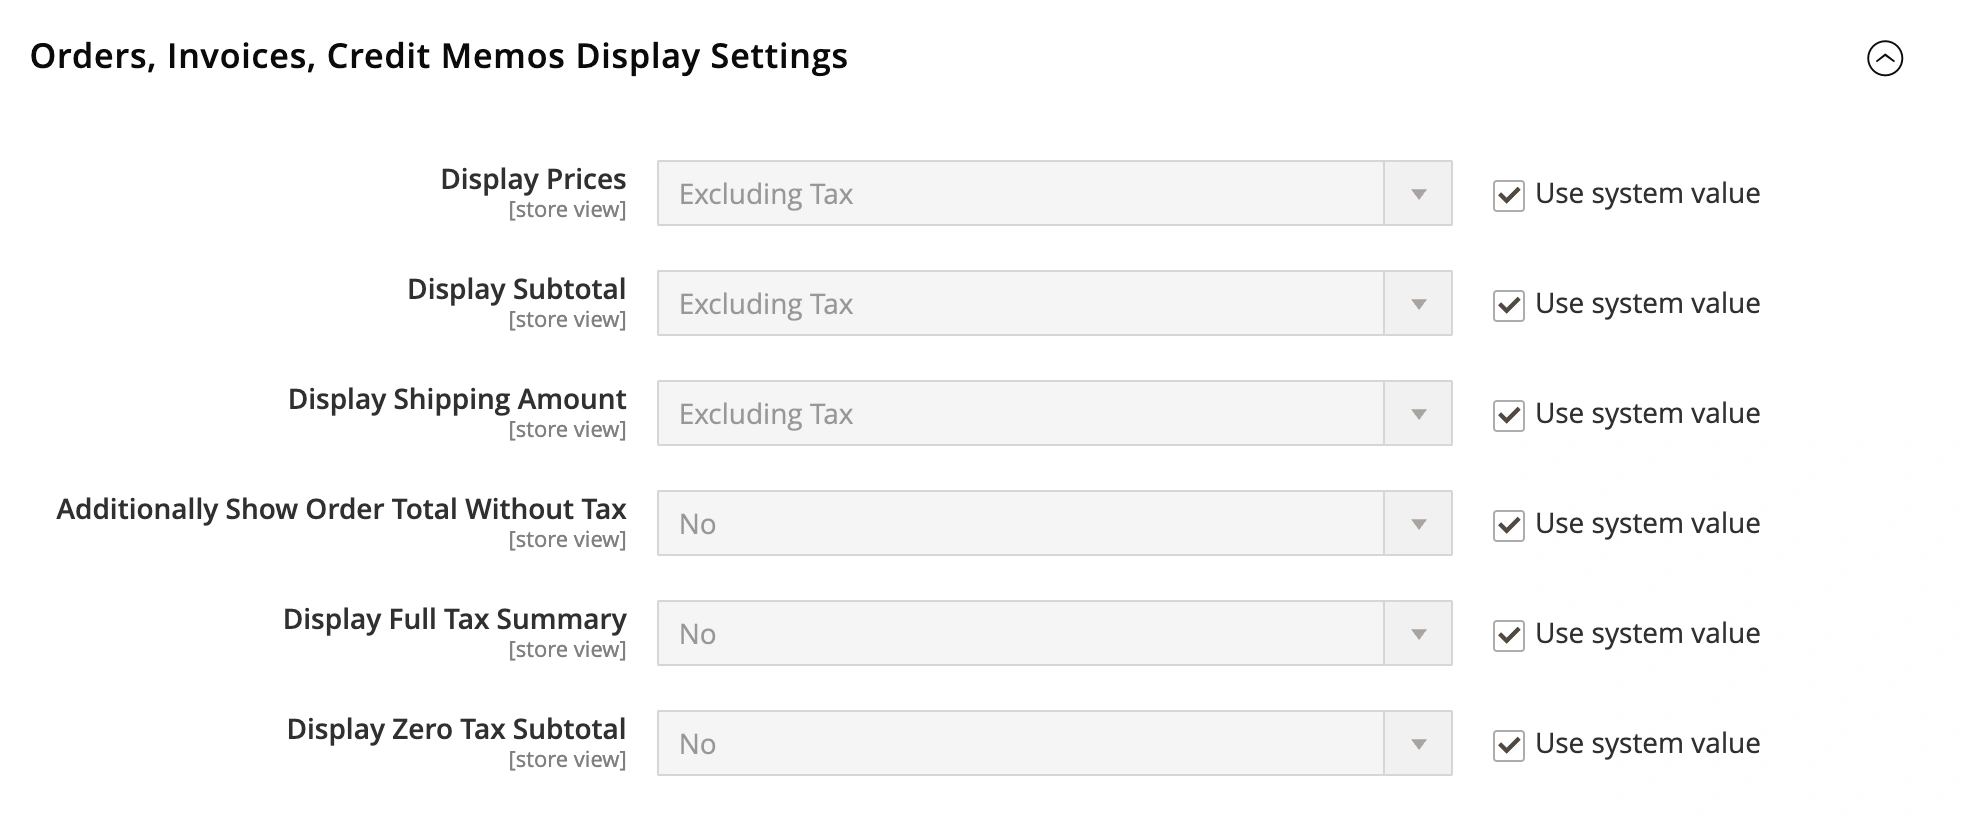1964x818 pixels.
Task: Toggle system value checkbox for Display Full Tax Summary
Action: point(1508,635)
